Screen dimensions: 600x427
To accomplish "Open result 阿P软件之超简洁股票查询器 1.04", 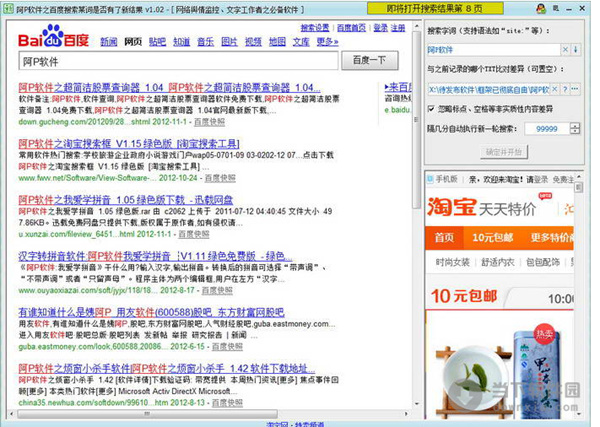I will tap(170, 88).
